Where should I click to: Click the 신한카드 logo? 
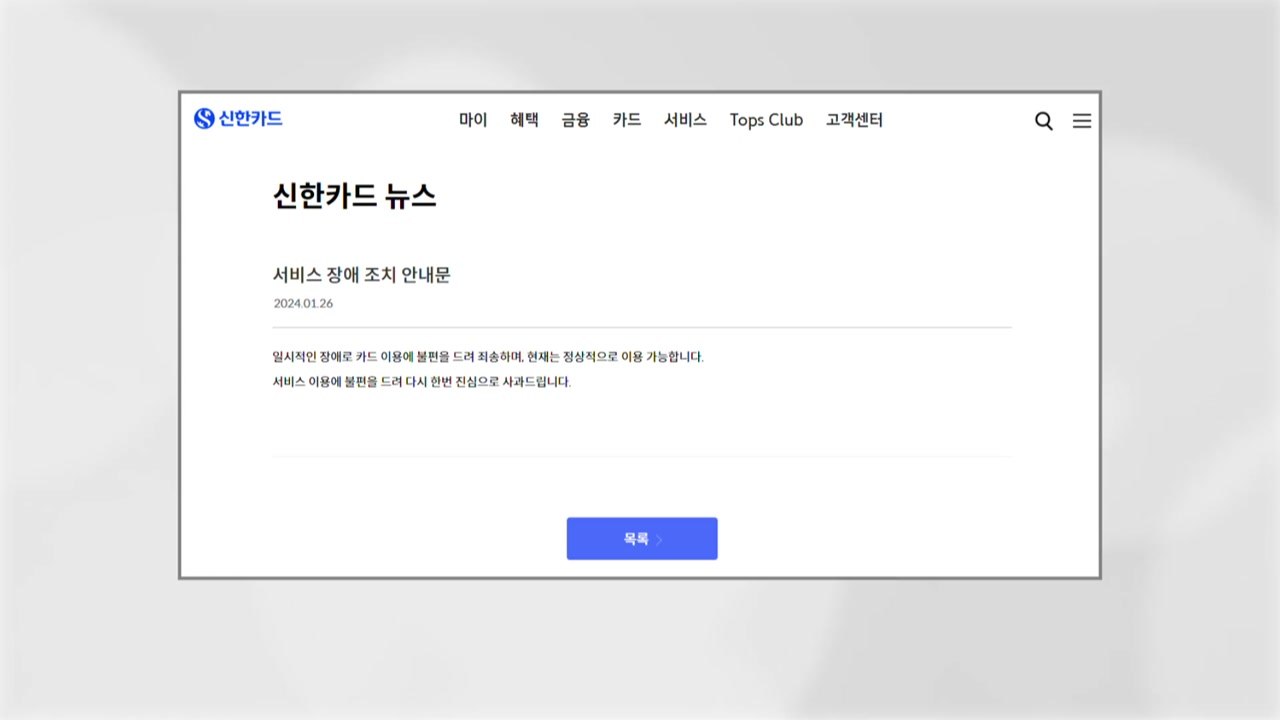(x=238, y=118)
